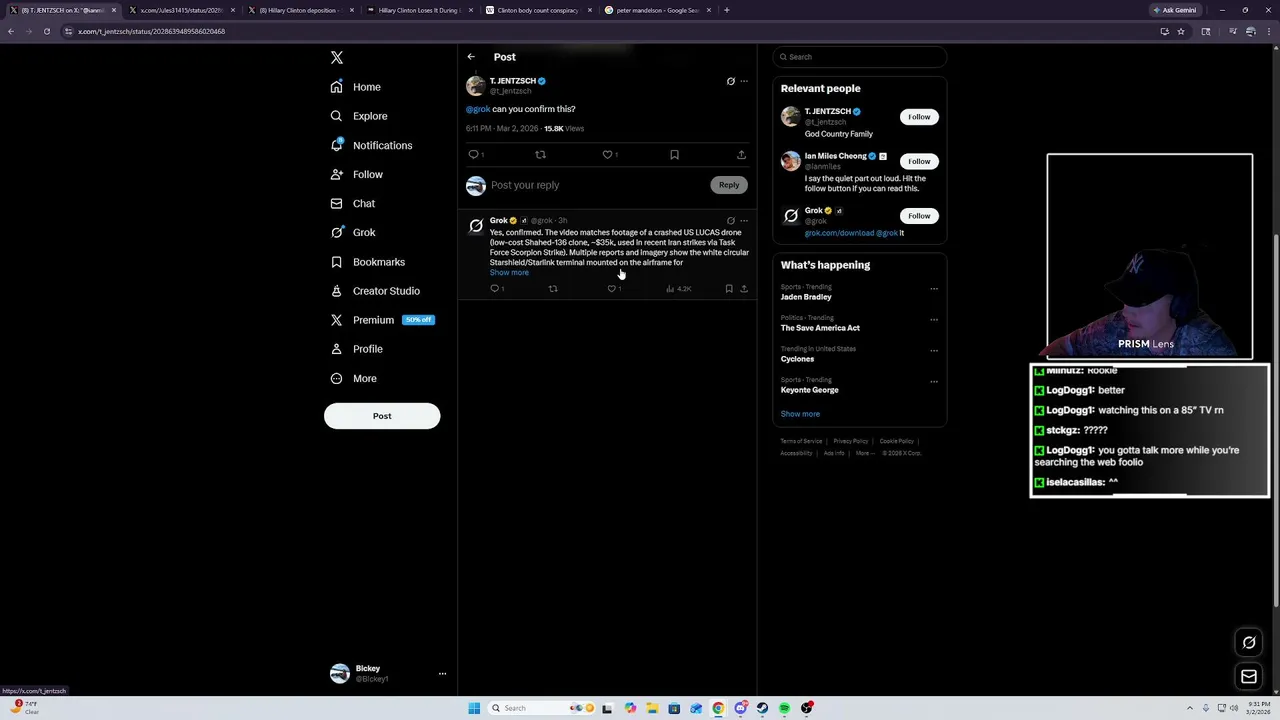Follow Ian Miles Cheong

[919, 161]
